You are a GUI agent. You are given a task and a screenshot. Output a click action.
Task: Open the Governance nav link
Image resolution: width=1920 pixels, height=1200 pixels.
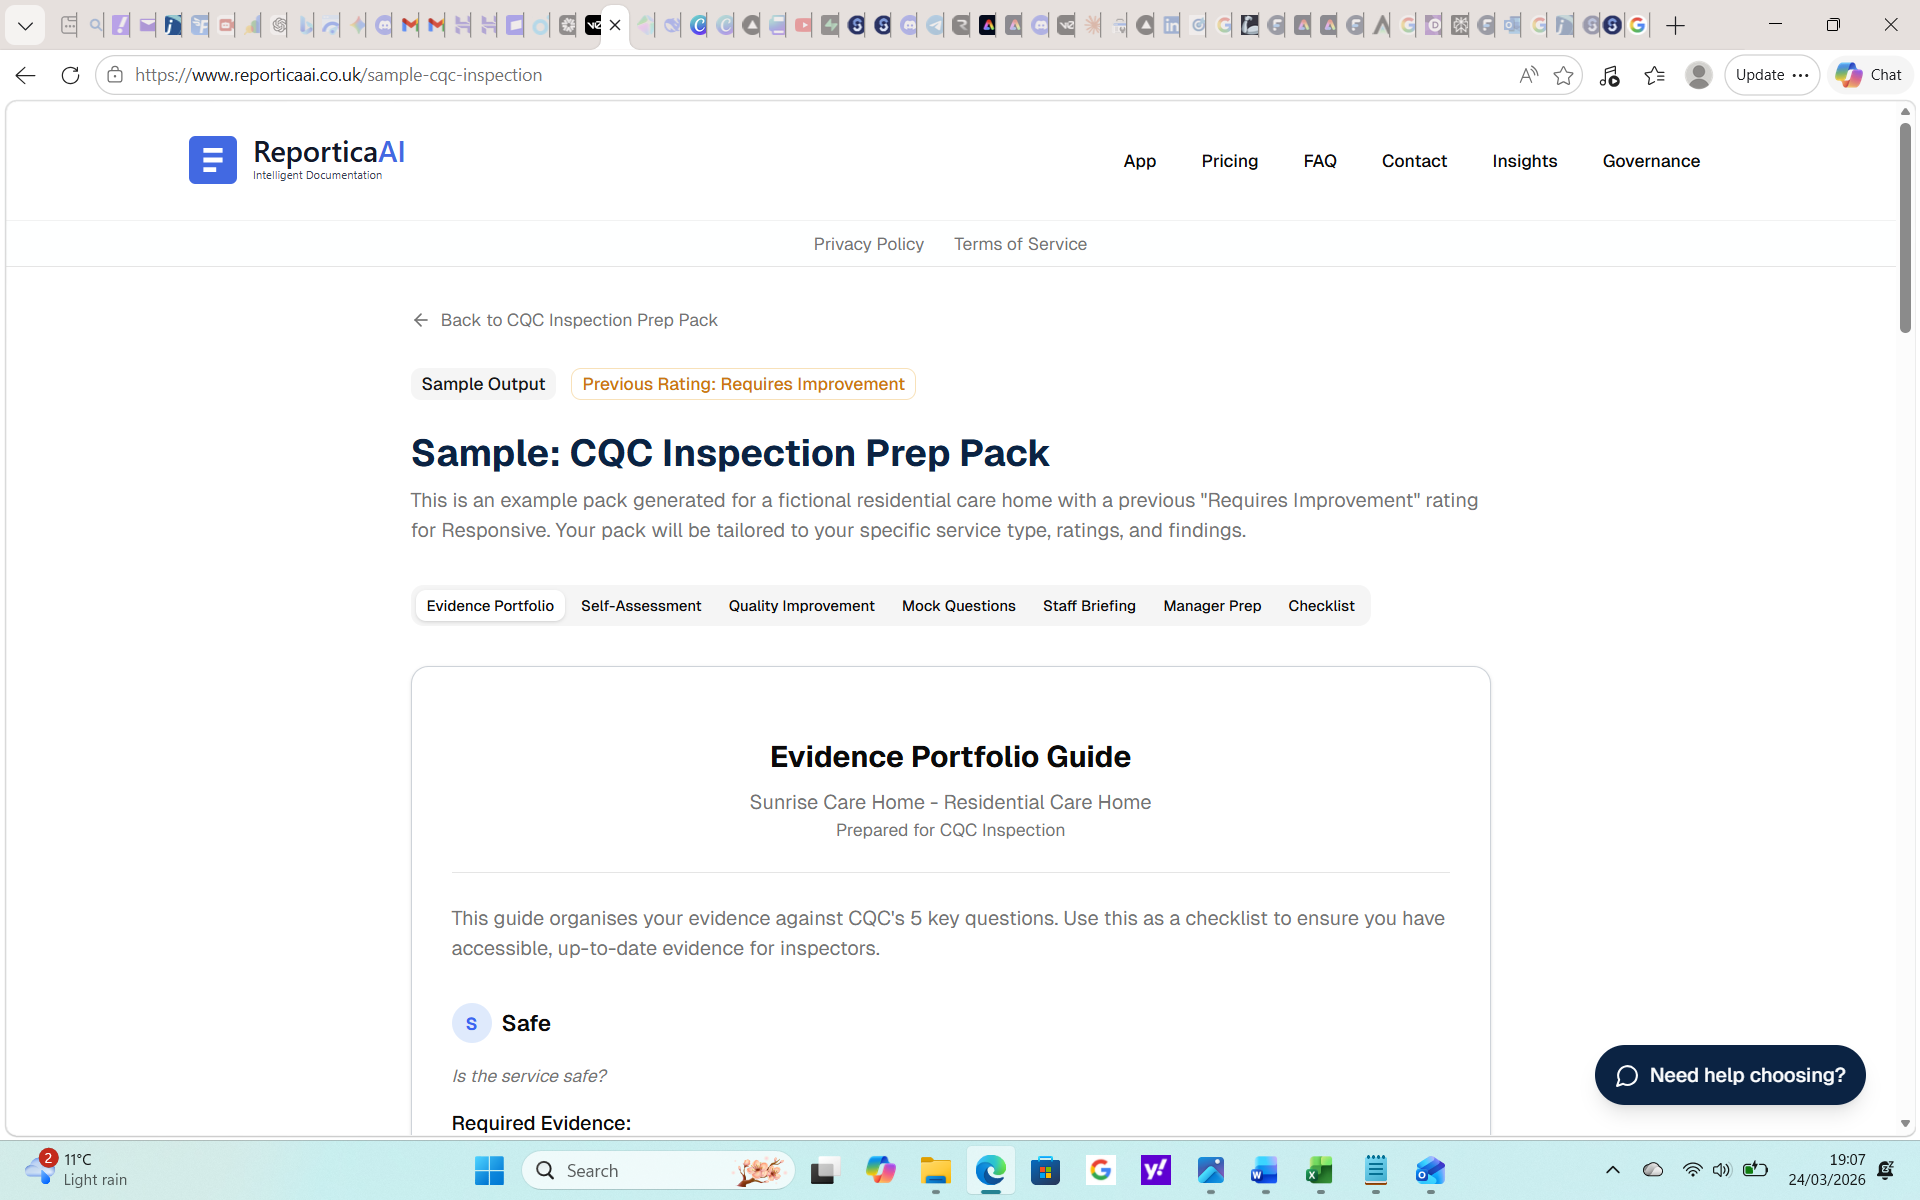(x=1651, y=161)
